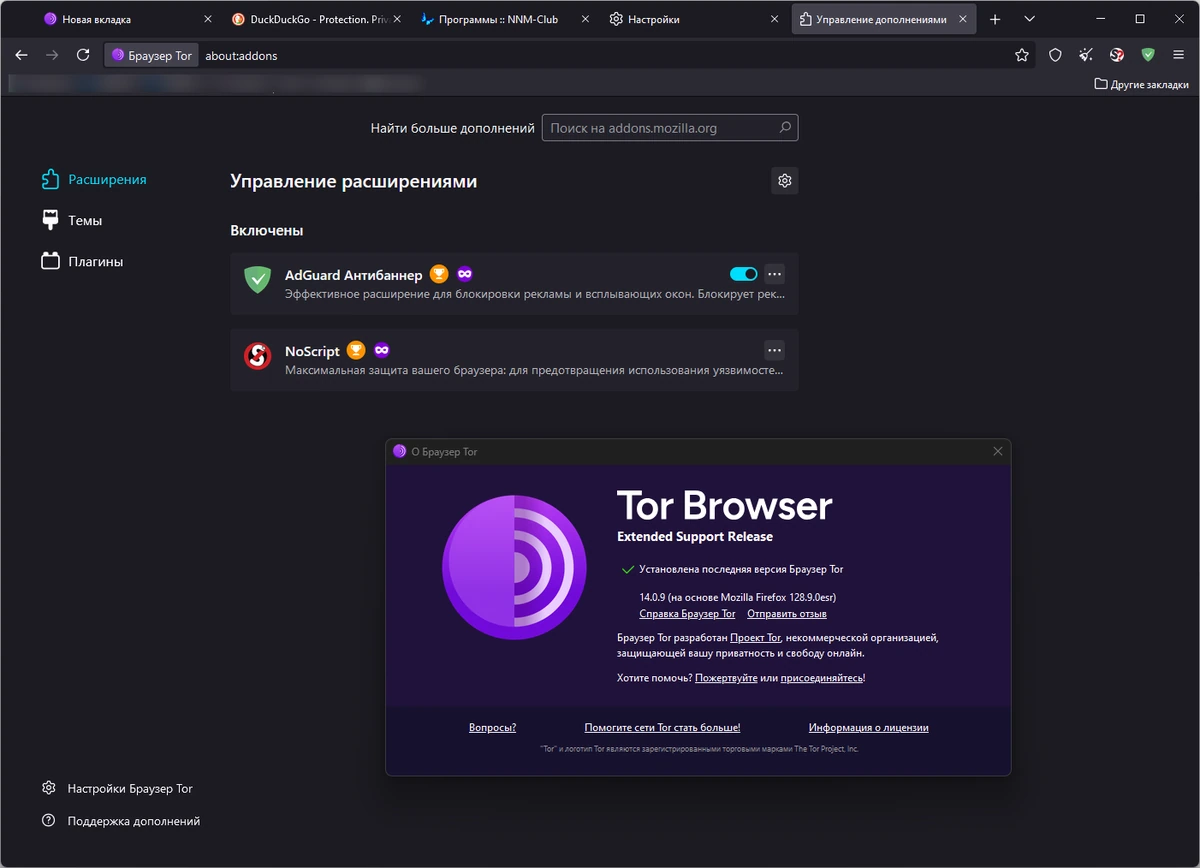Close the О Браузер Tor dialog
1200x868 pixels.
pyautogui.click(x=997, y=451)
